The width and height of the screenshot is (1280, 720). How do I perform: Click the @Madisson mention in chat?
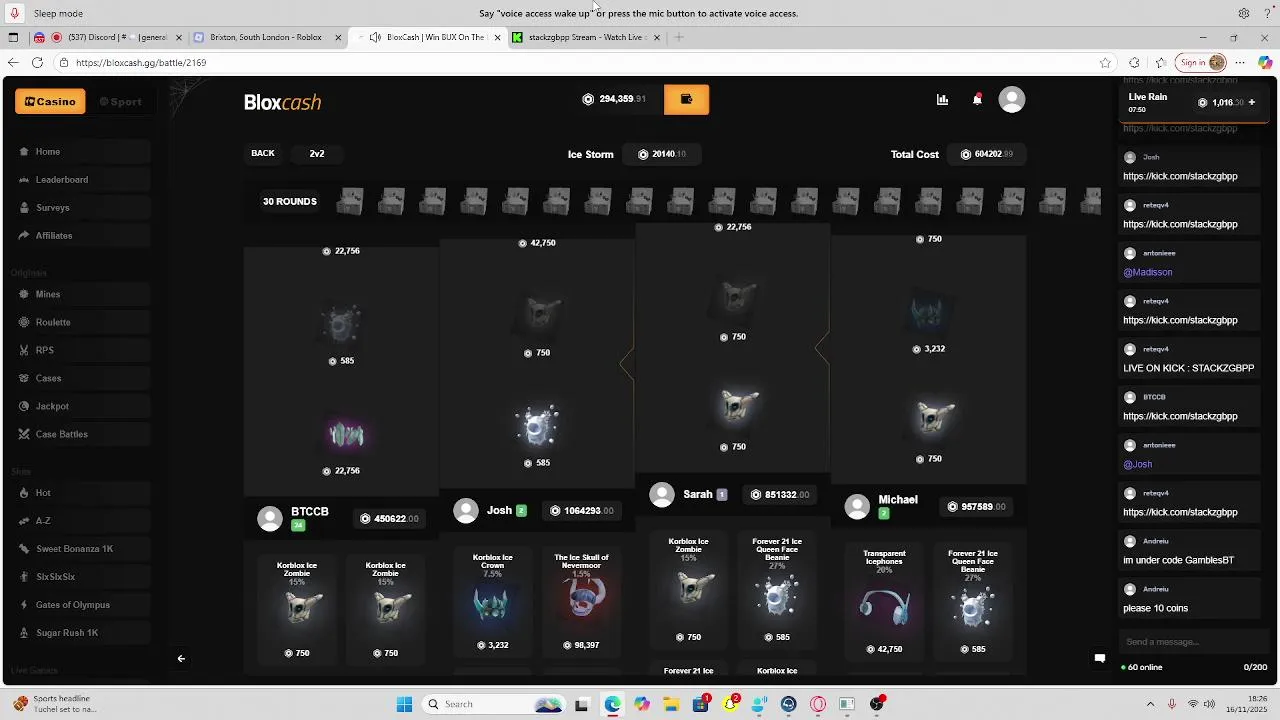[x=1148, y=272]
